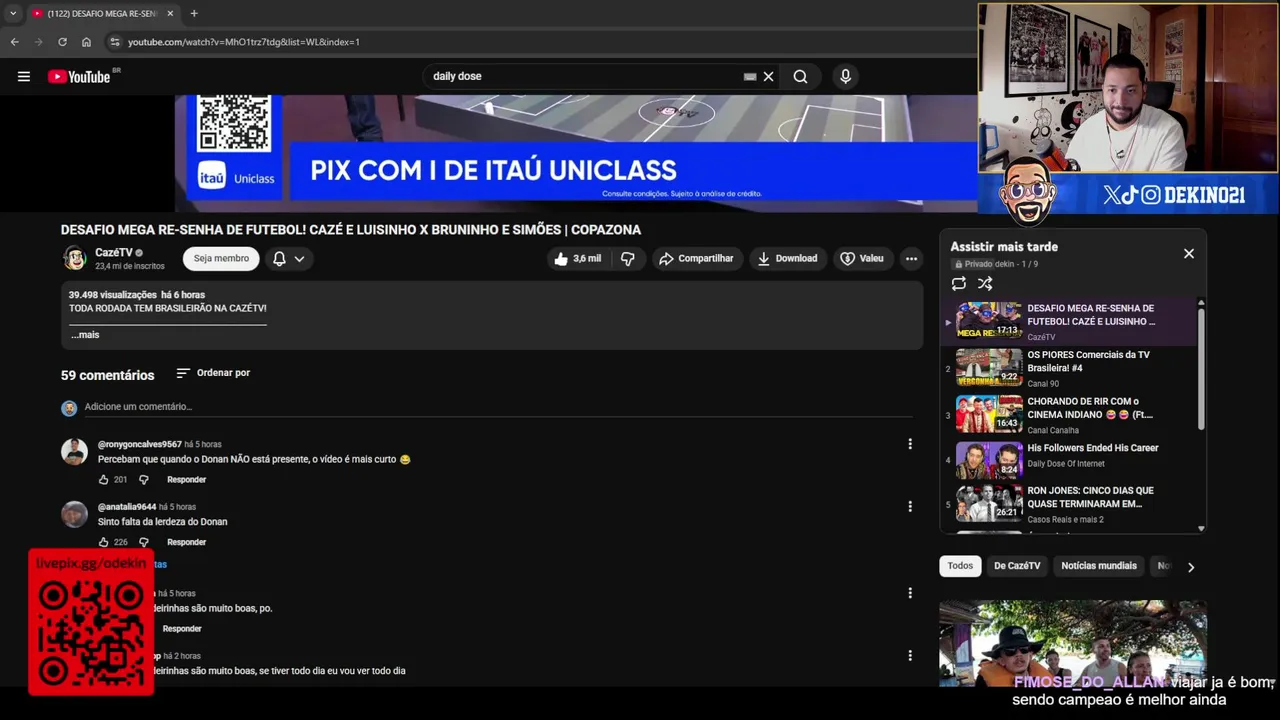This screenshot has width=1280, height=720.
Task: Reply to the @anatalia9644 comment
Action: (186, 542)
